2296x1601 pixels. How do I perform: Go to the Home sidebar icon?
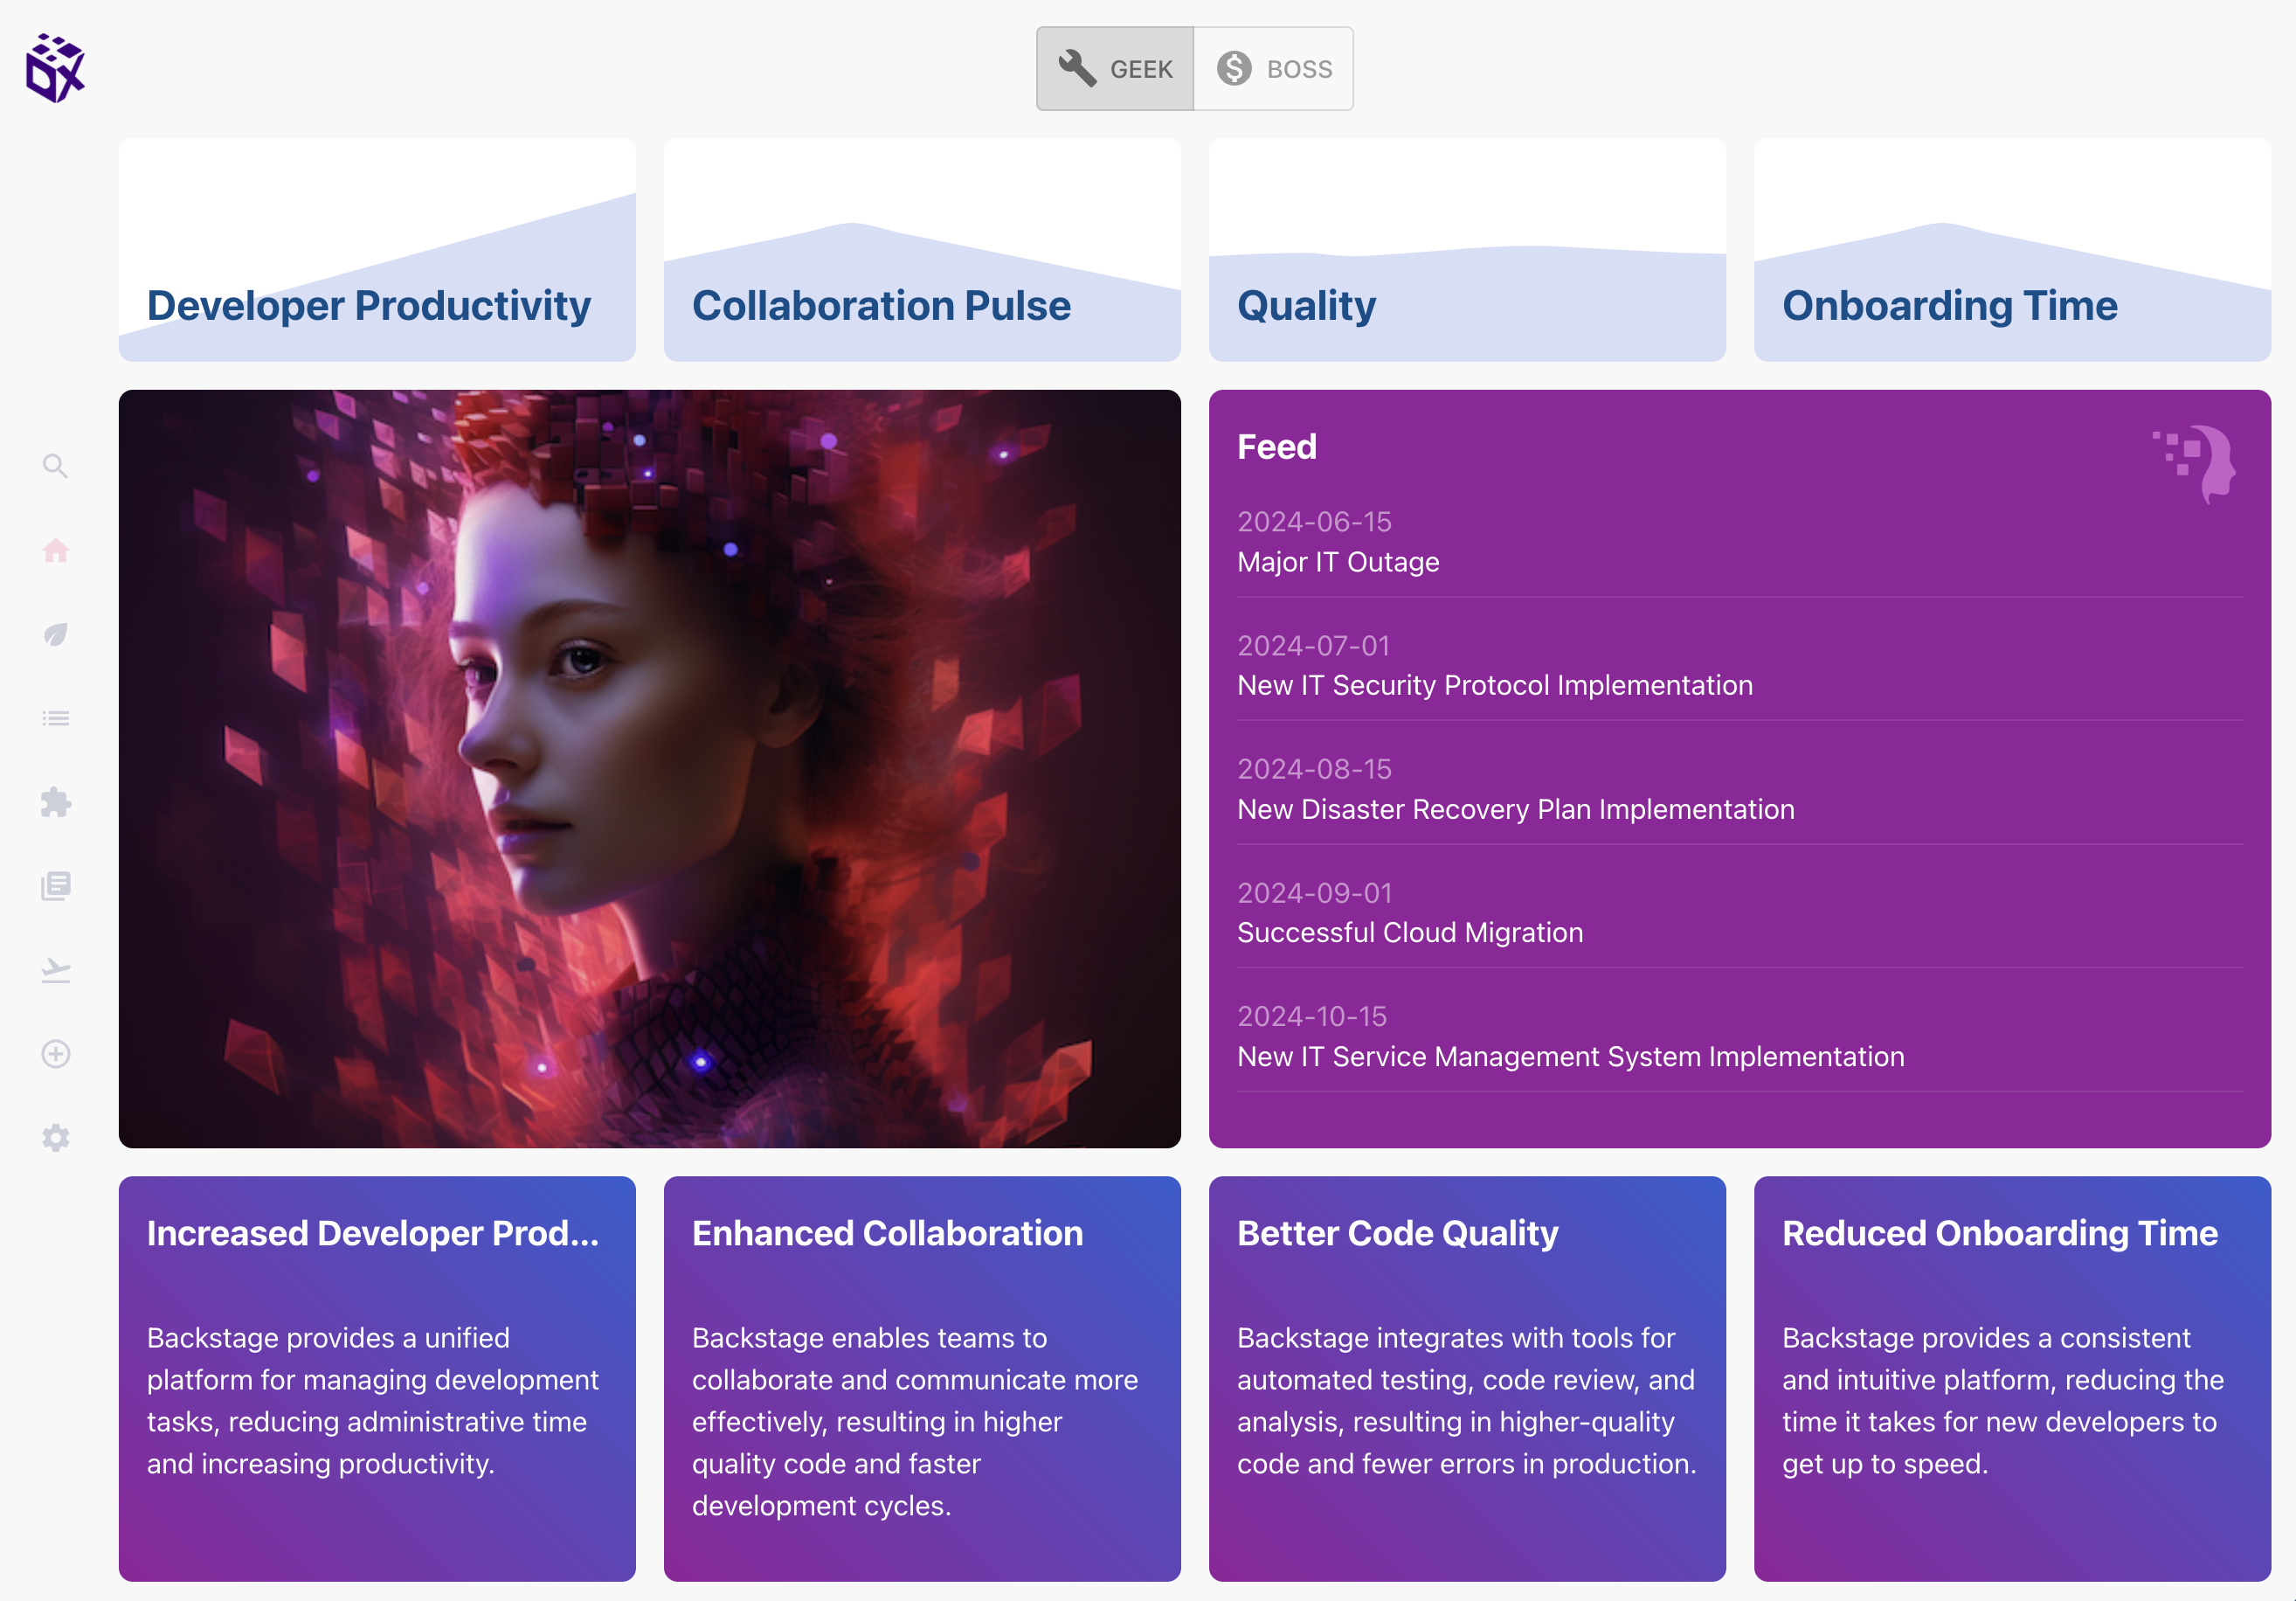pos(55,550)
